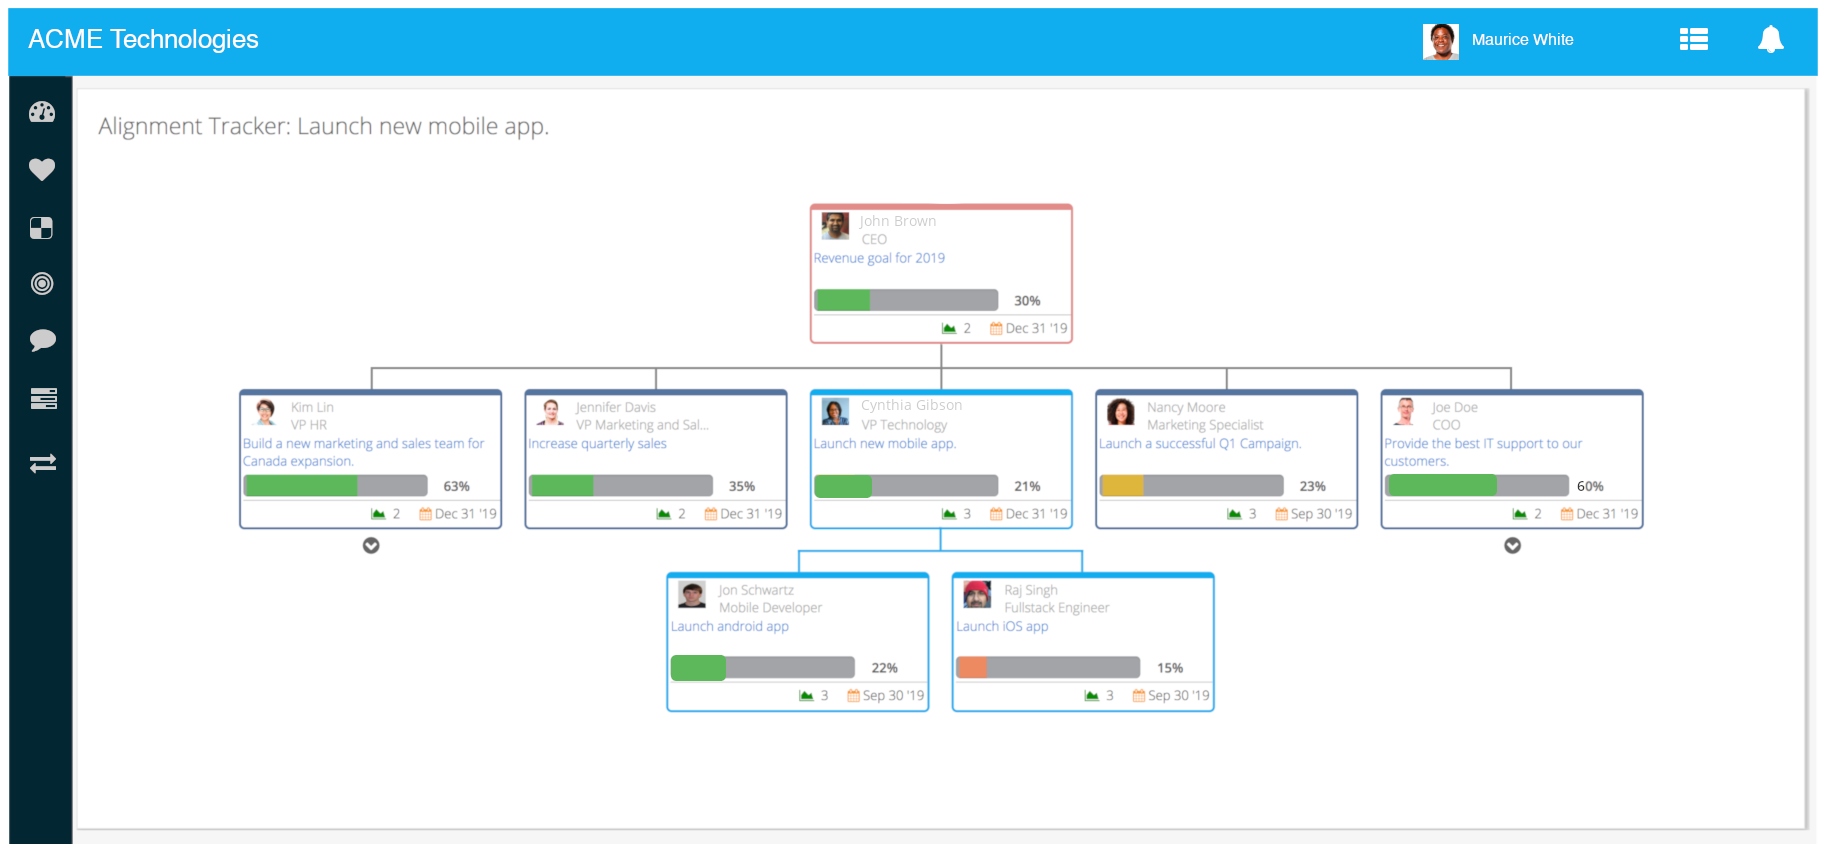
Task: Open Build a new marketing and sales team goal
Action: tap(363, 452)
